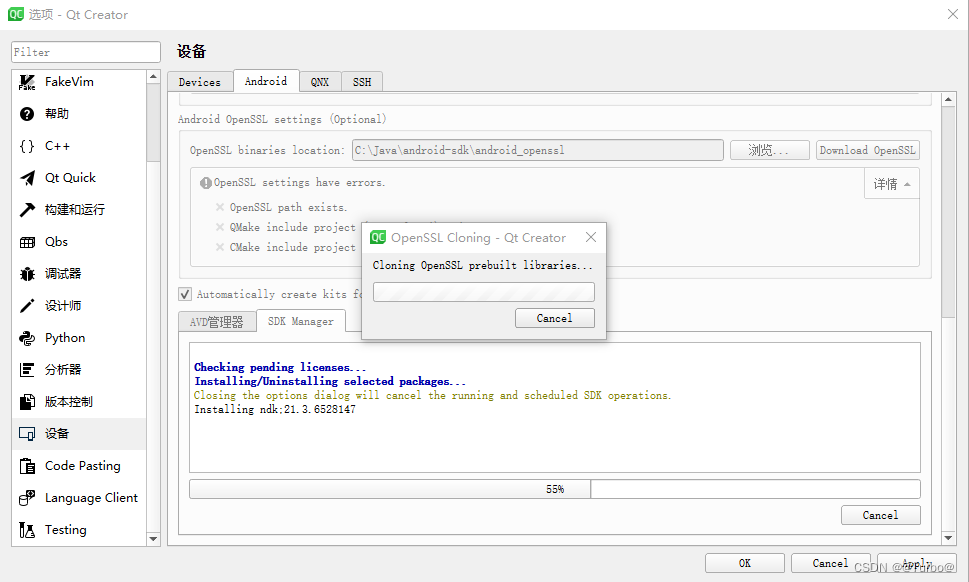
Task: Switch to the Android tab
Action: (x=266, y=81)
